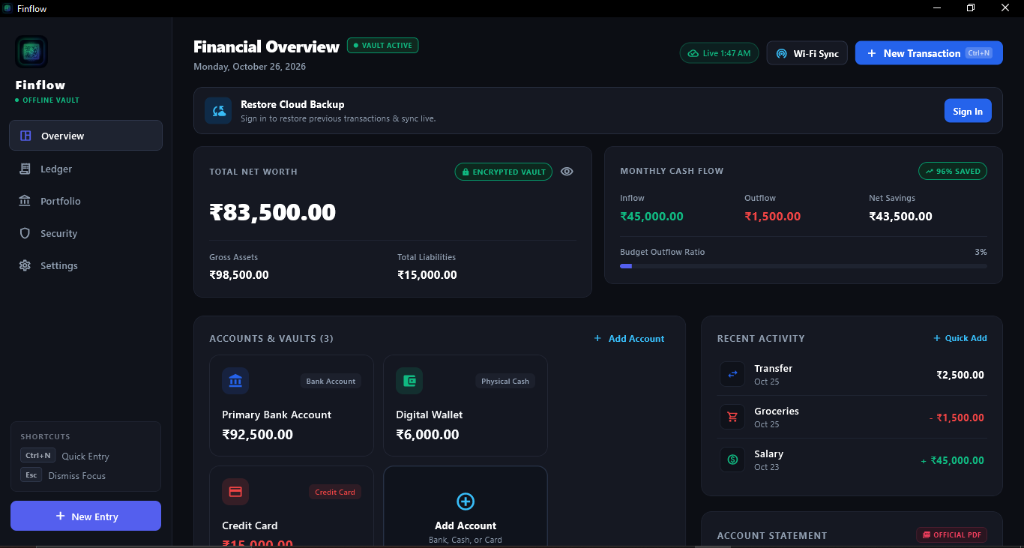Viewport: 1024px width, 548px height.
Task: Click the 96% SAVED badge
Action: 953,171
